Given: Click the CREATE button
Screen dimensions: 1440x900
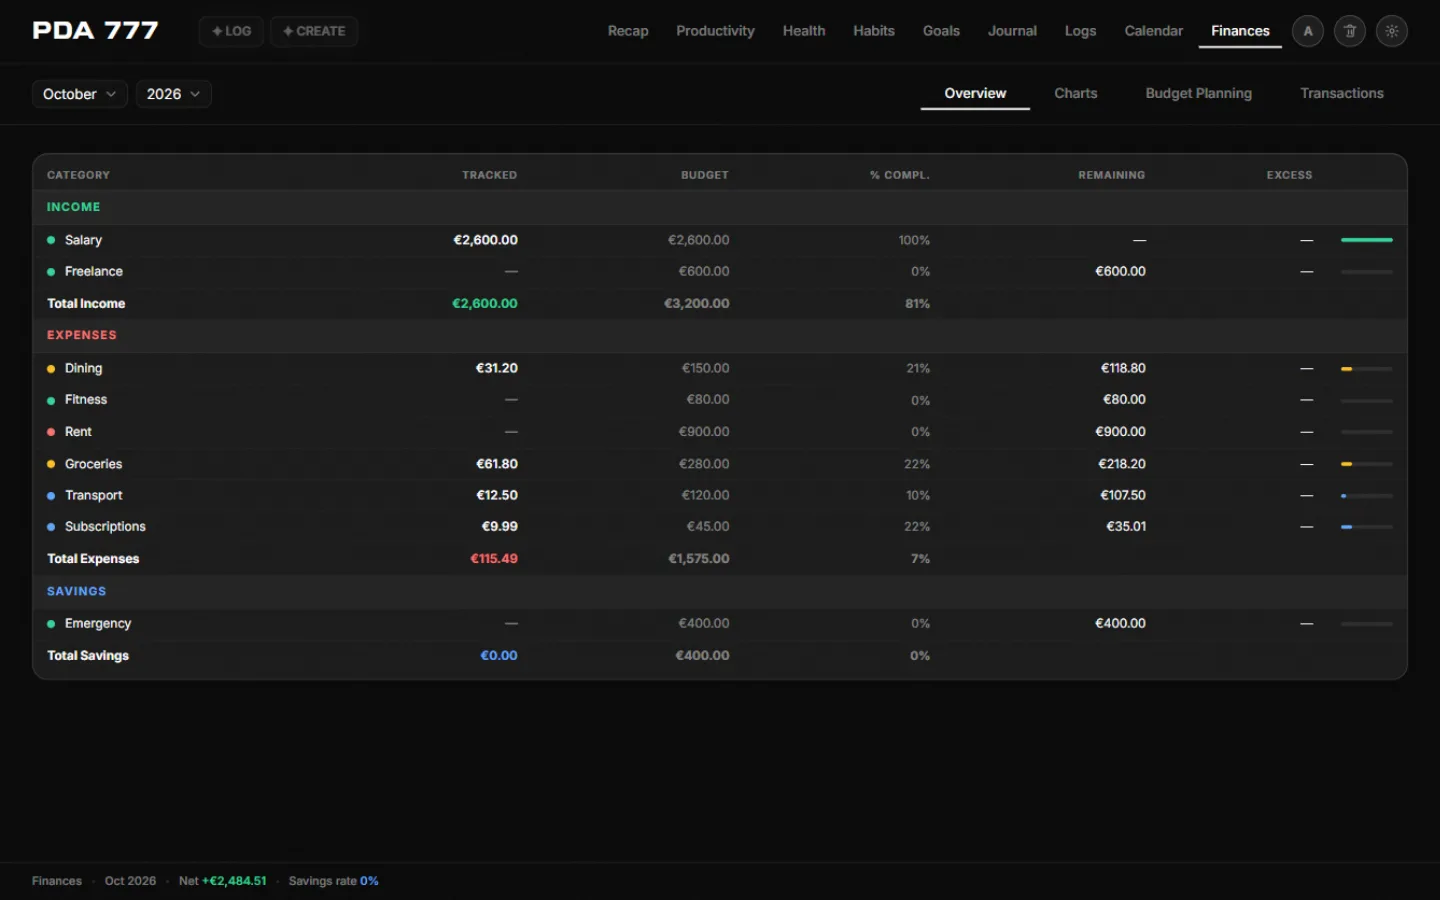Looking at the screenshot, I should coord(314,31).
